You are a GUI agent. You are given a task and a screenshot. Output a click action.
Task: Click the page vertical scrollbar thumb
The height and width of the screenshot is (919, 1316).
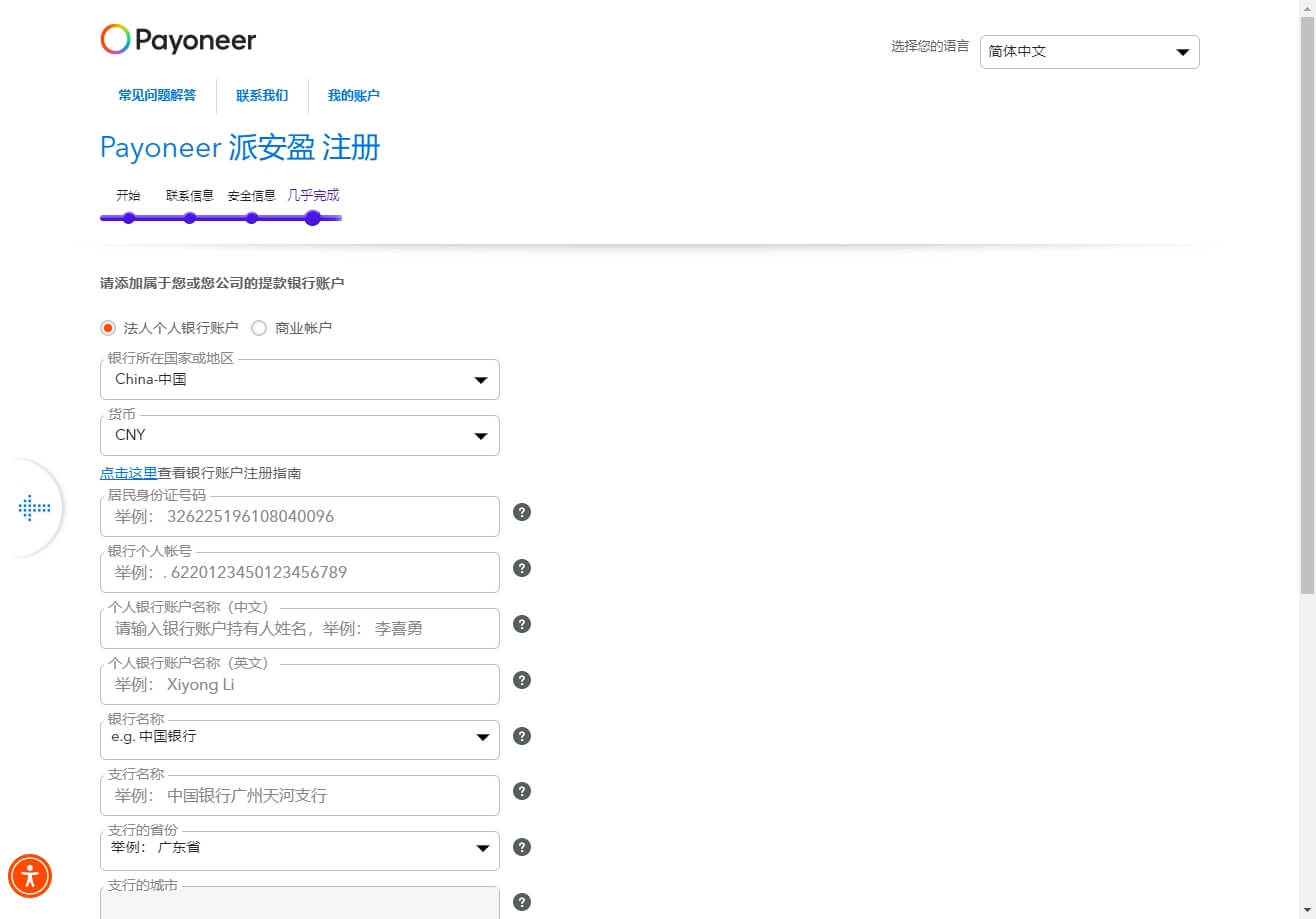1307,305
